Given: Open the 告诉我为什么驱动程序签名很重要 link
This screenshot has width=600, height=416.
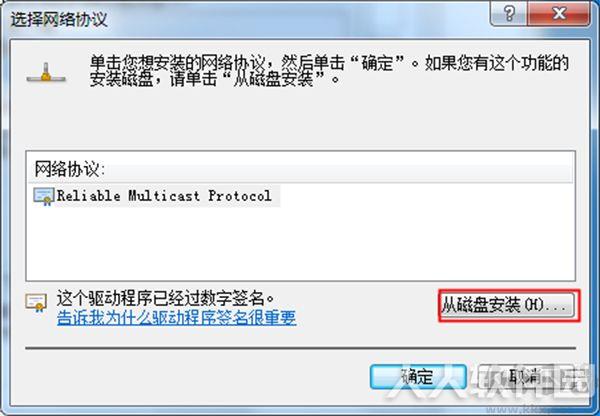Looking at the screenshot, I should point(176,318).
